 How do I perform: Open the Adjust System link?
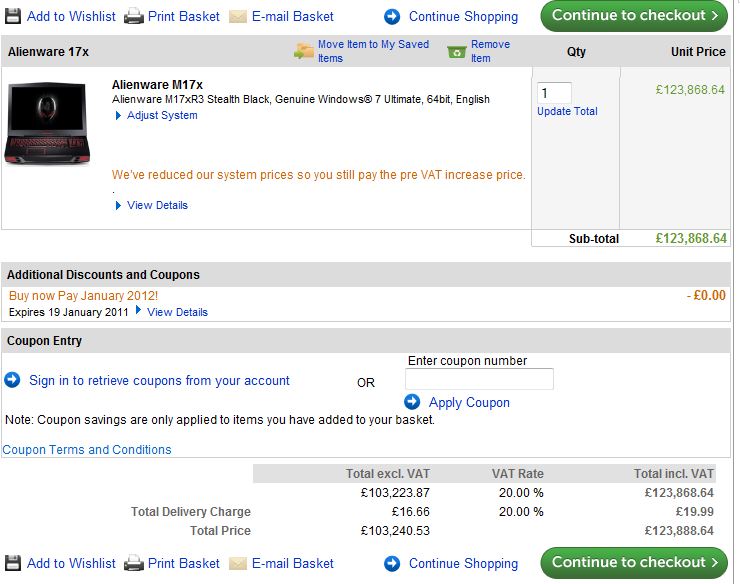tap(162, 115)
